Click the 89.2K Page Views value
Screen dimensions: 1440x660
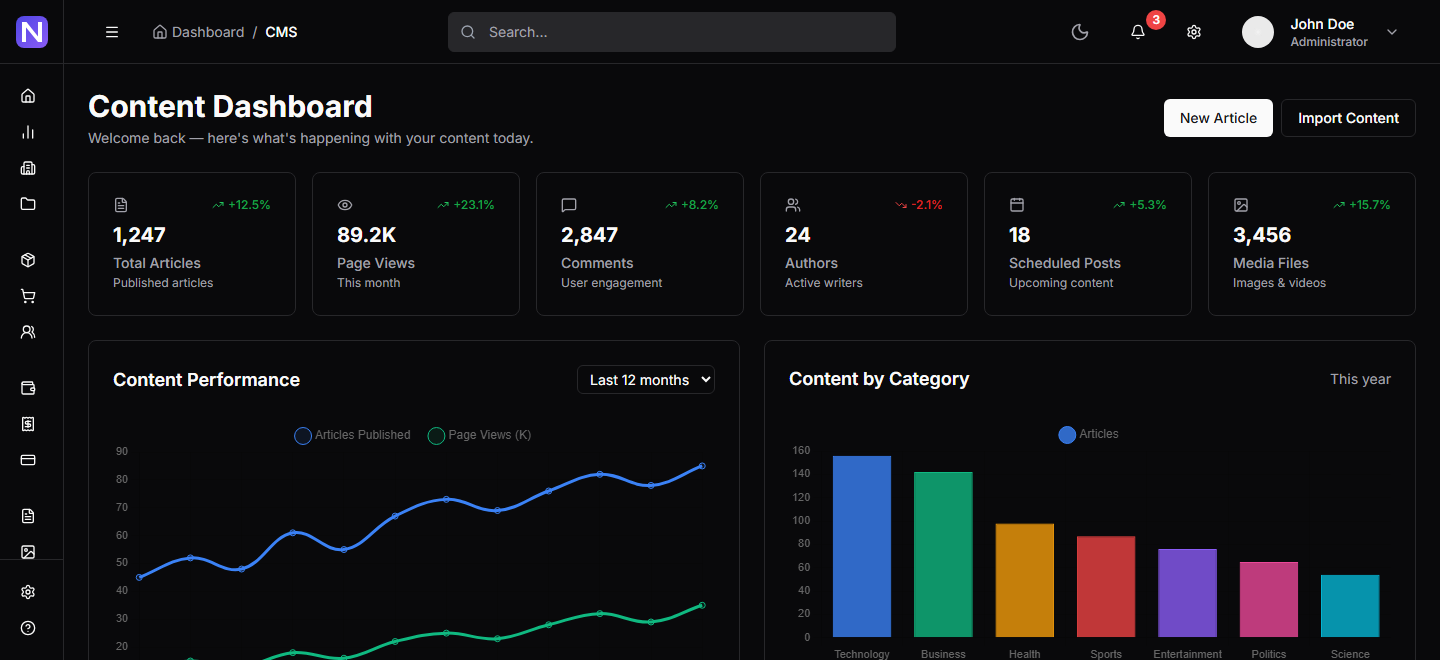367,235
